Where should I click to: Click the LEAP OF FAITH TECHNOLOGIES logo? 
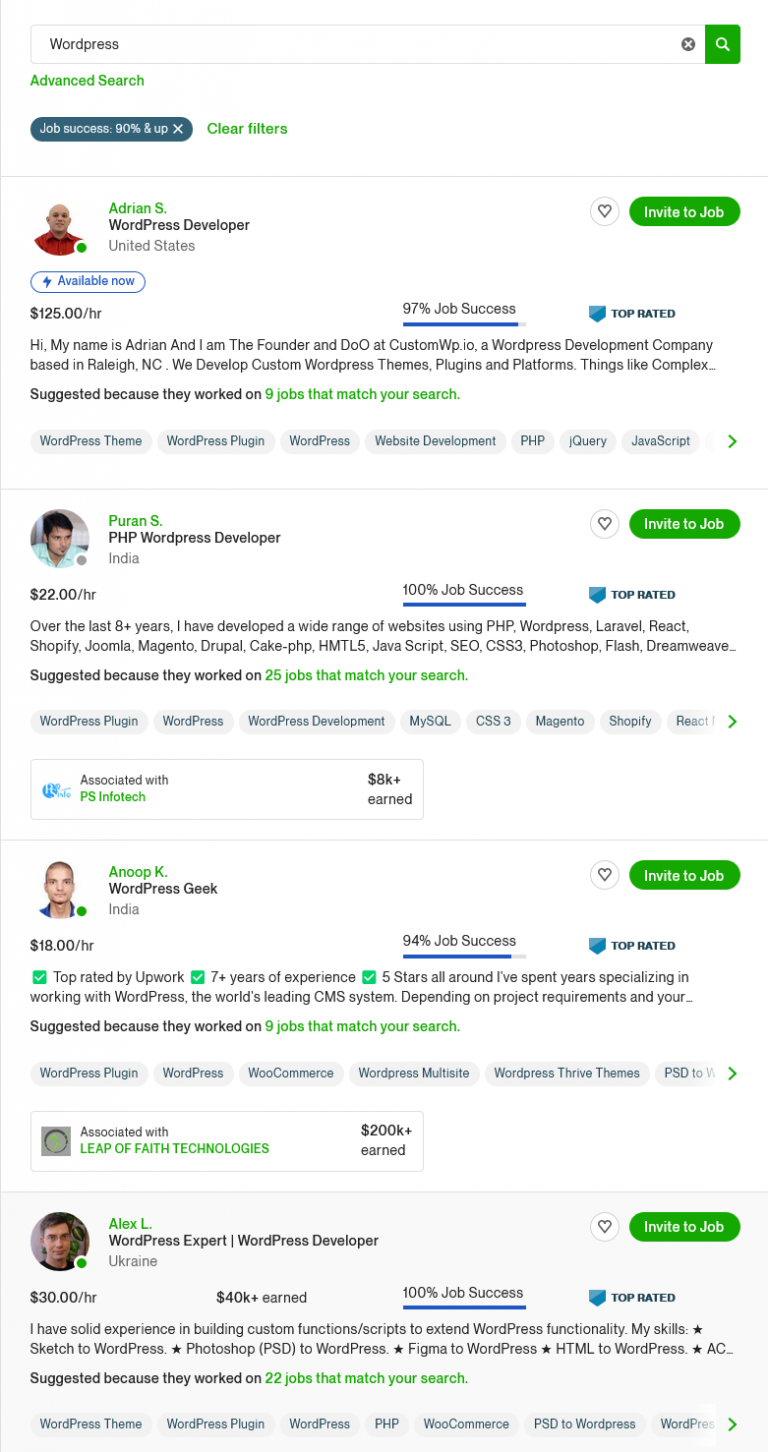(57, 1140)
